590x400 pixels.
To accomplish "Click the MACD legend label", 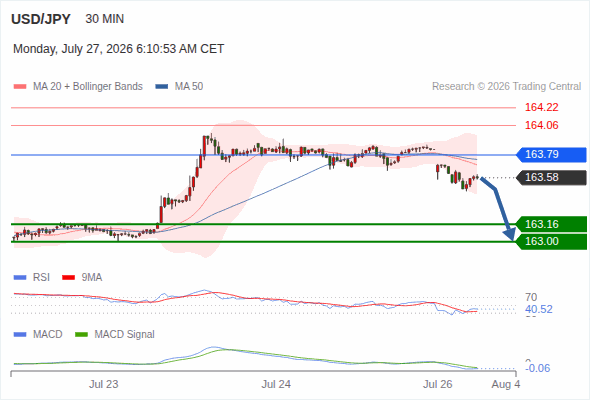I will click(48, 335).
